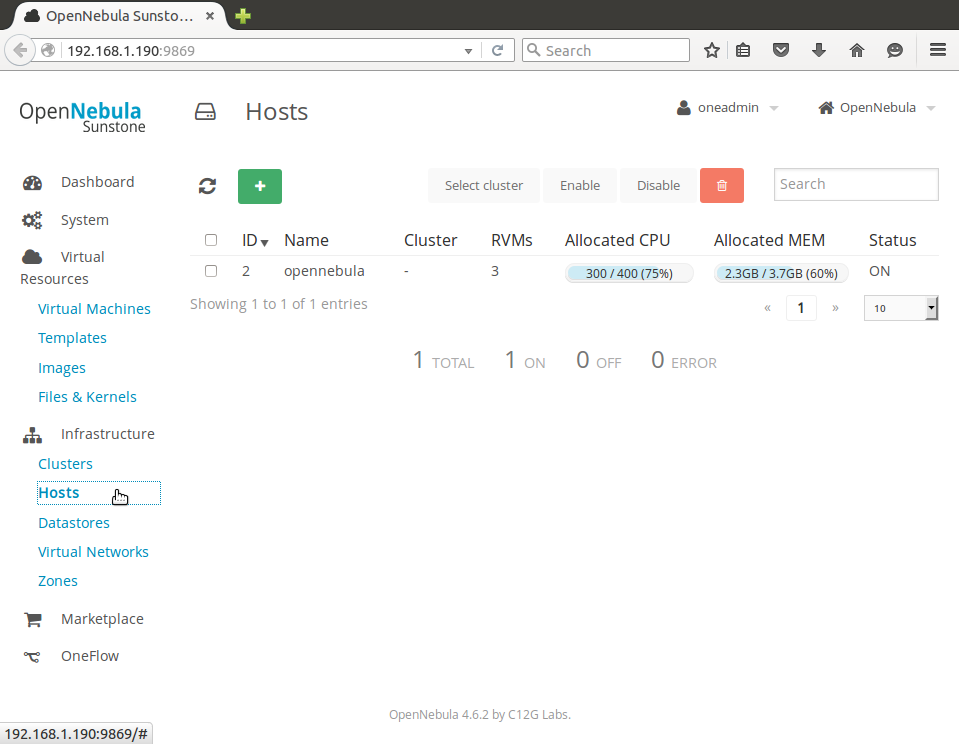Open the oneadmin user dropdown
This screenshot has height=744, width=959.
click(x=728, y=108)
